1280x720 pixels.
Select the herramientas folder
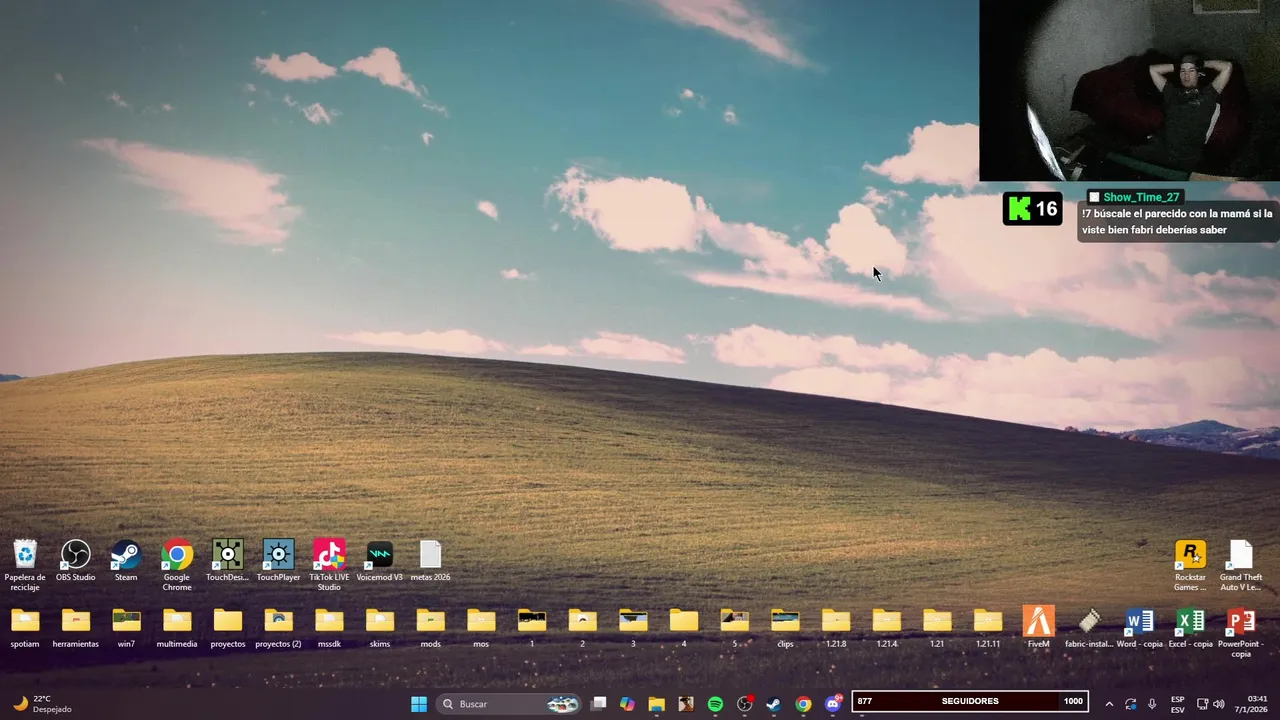click(x=76, y=629)
